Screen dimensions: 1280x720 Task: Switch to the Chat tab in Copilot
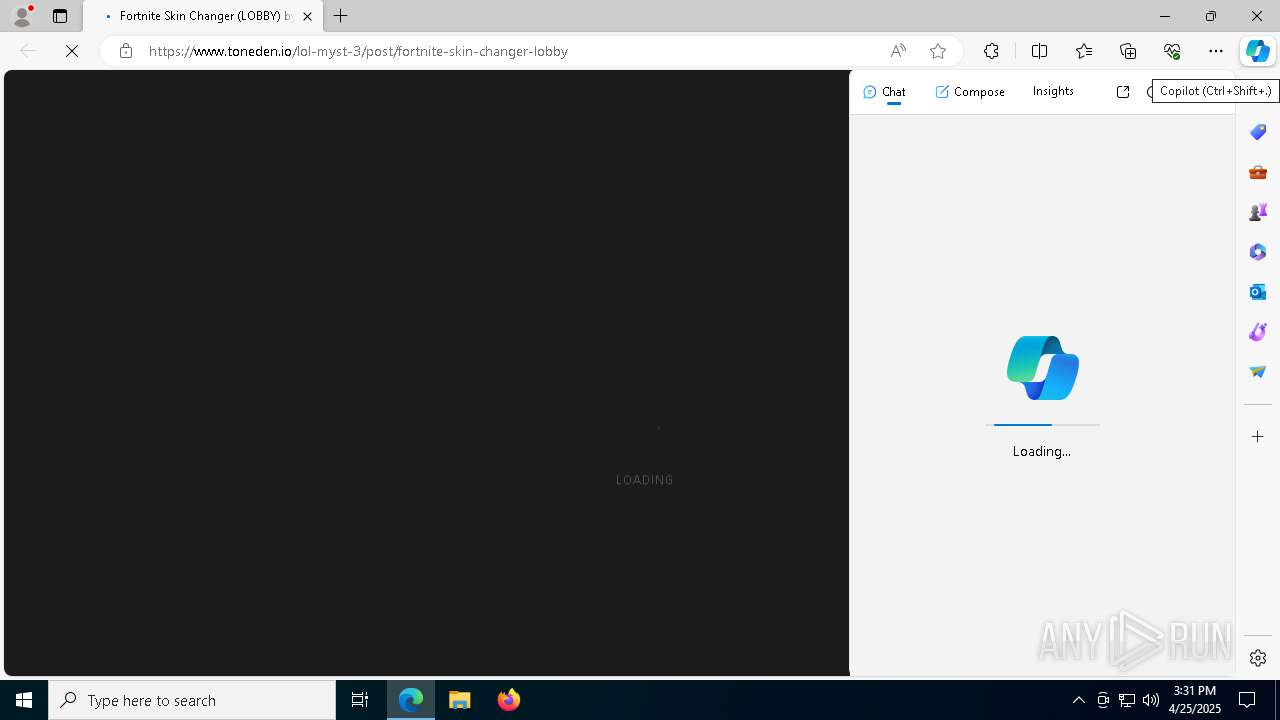(x=884, y=92)
